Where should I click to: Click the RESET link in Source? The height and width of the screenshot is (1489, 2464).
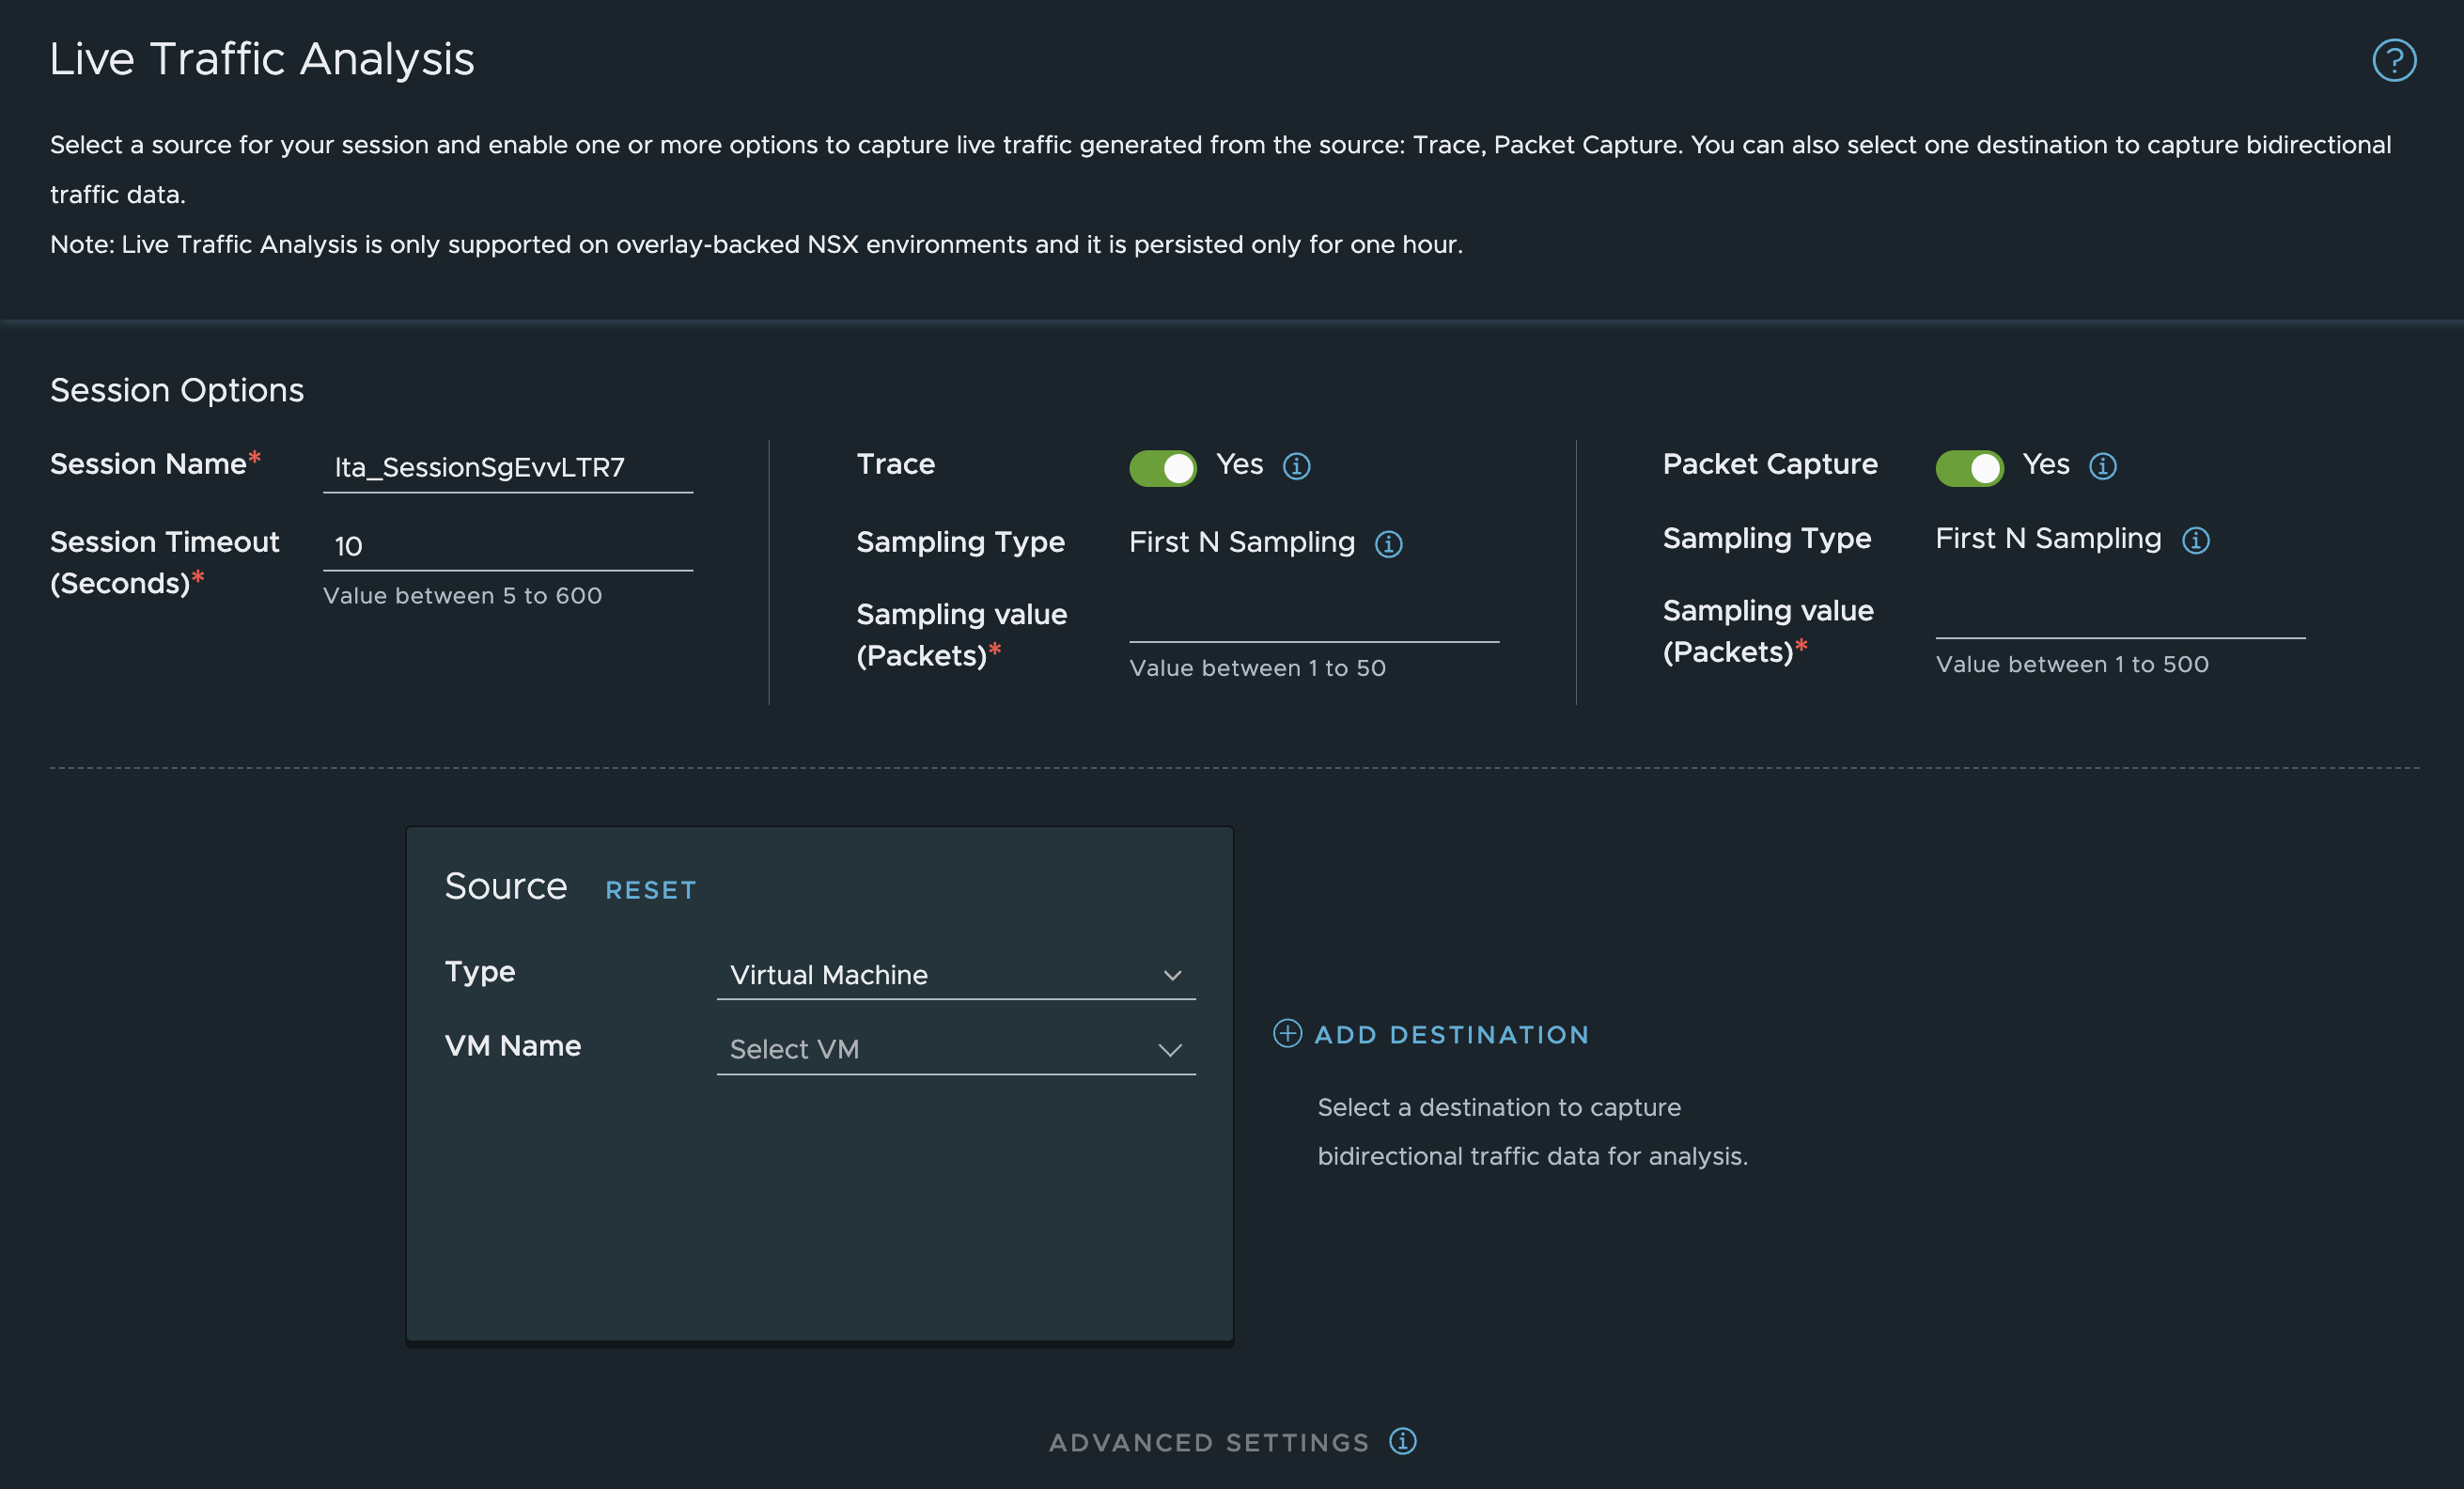(650, 890)
